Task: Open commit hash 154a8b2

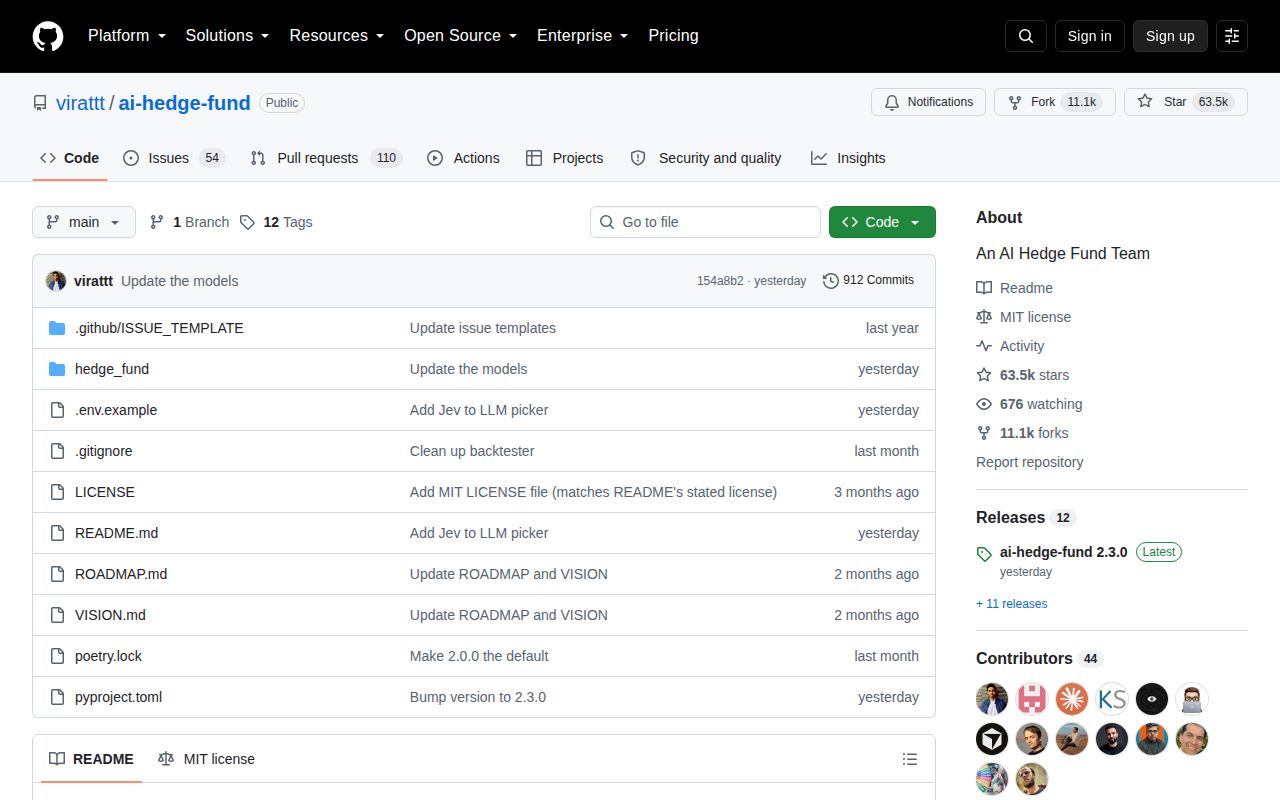Action: [x=720, y=281]
